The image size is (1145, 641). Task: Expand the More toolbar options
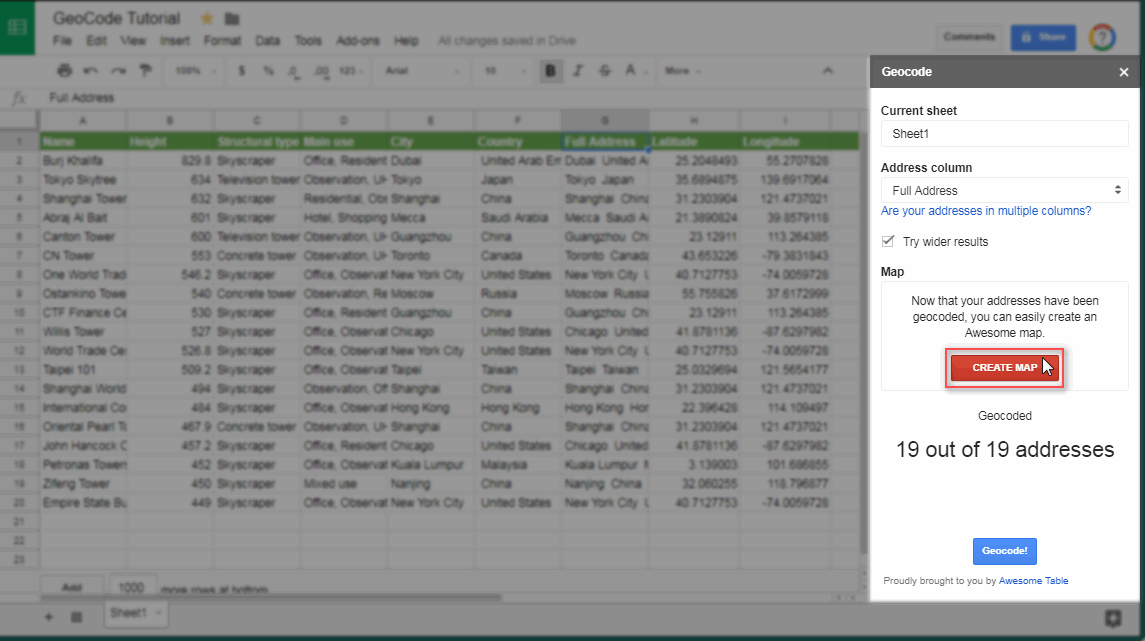(x=683, y=71)
